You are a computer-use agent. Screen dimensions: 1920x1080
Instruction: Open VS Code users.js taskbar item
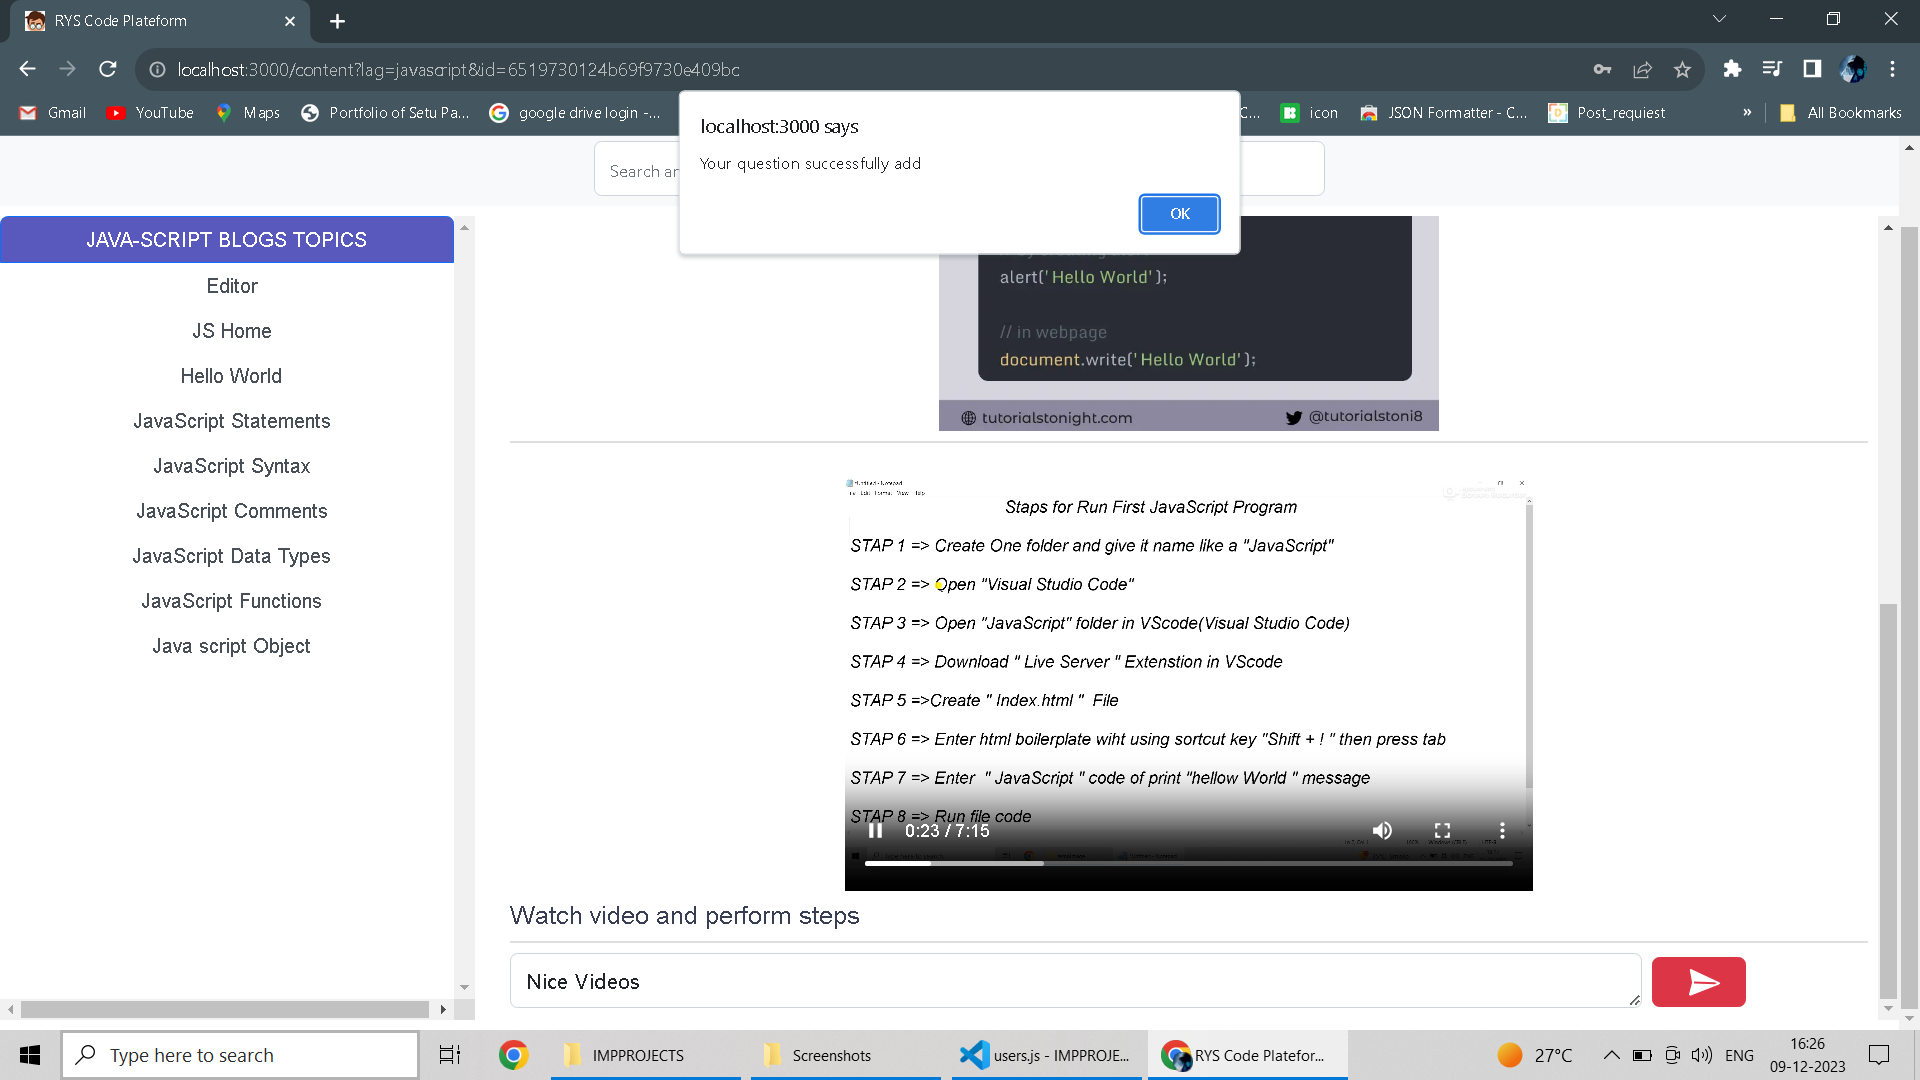coord(1045,1055)
